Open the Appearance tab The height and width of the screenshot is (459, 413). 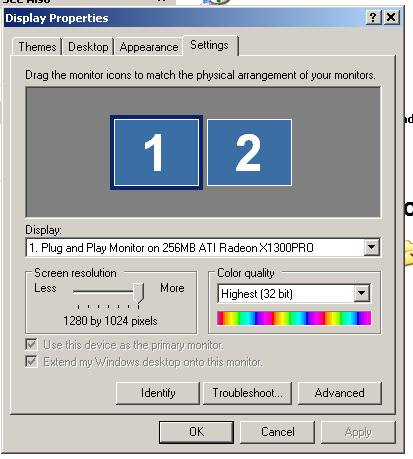(x=149, y=47)
